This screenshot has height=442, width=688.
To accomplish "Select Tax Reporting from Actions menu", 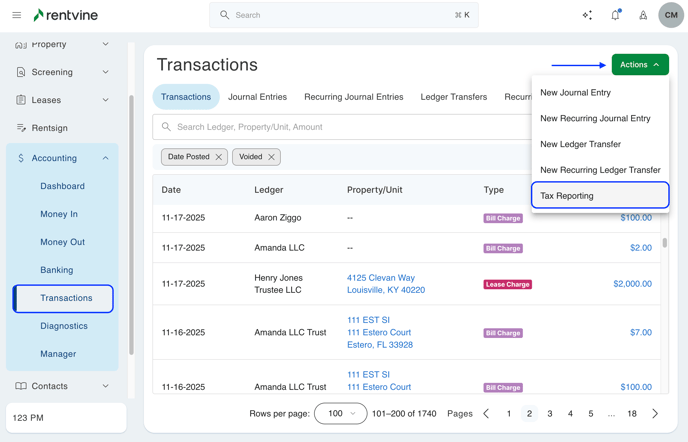I will click(600, 196).
